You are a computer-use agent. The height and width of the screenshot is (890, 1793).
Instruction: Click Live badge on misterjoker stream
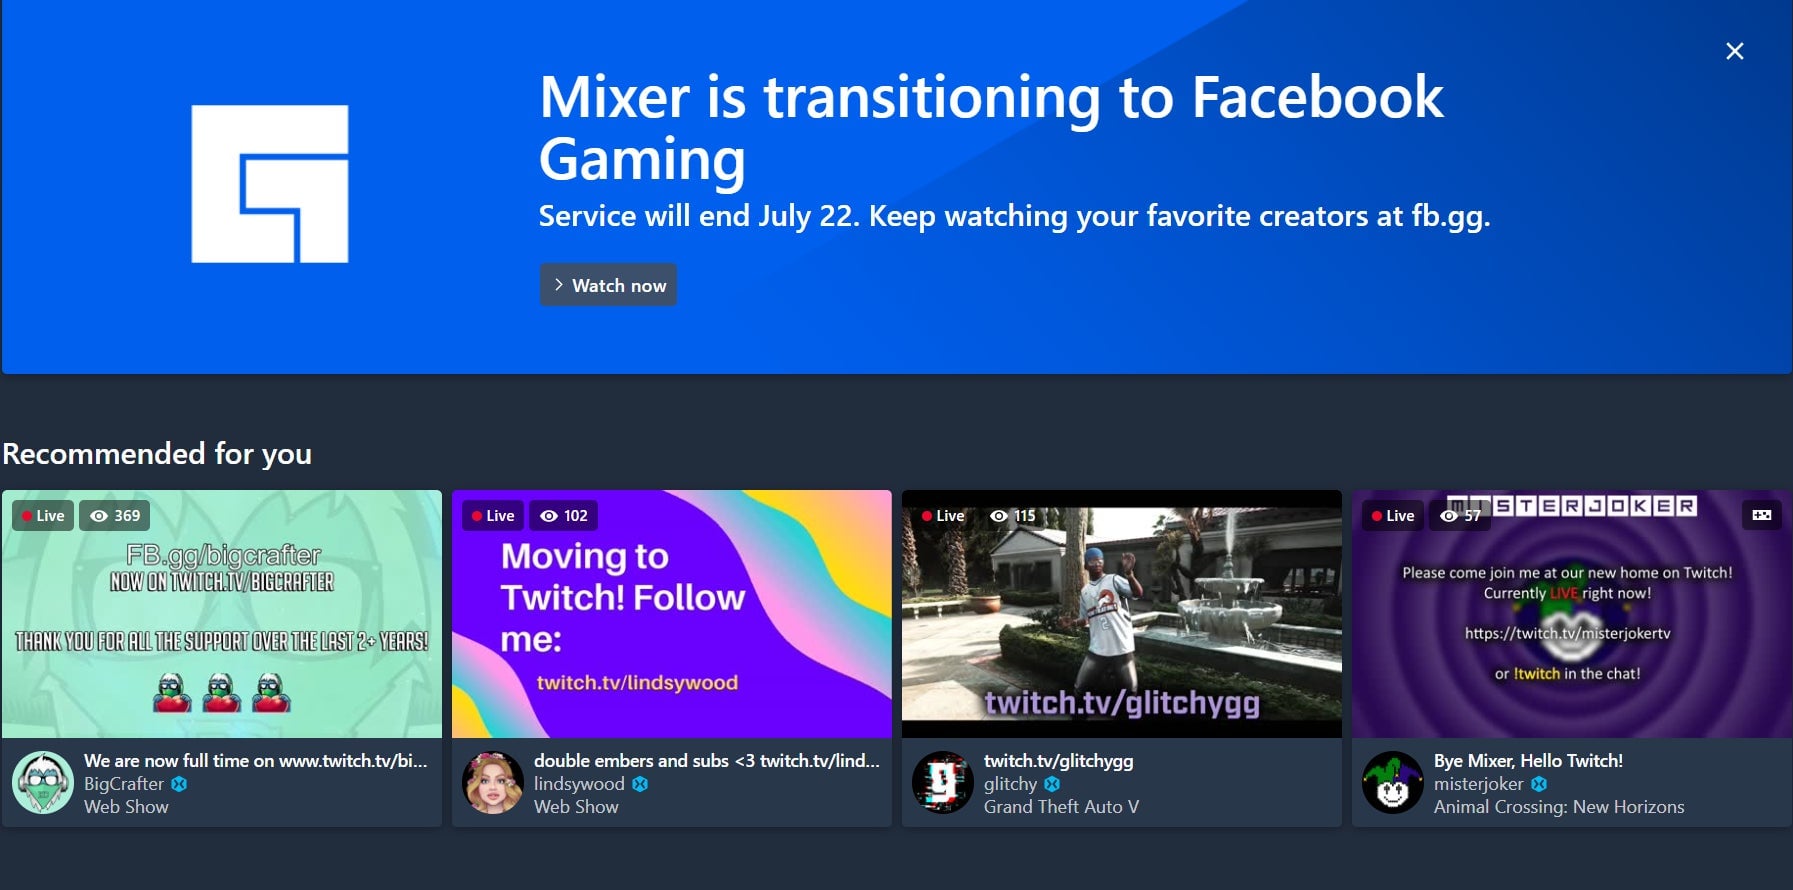click(1393, 516)
